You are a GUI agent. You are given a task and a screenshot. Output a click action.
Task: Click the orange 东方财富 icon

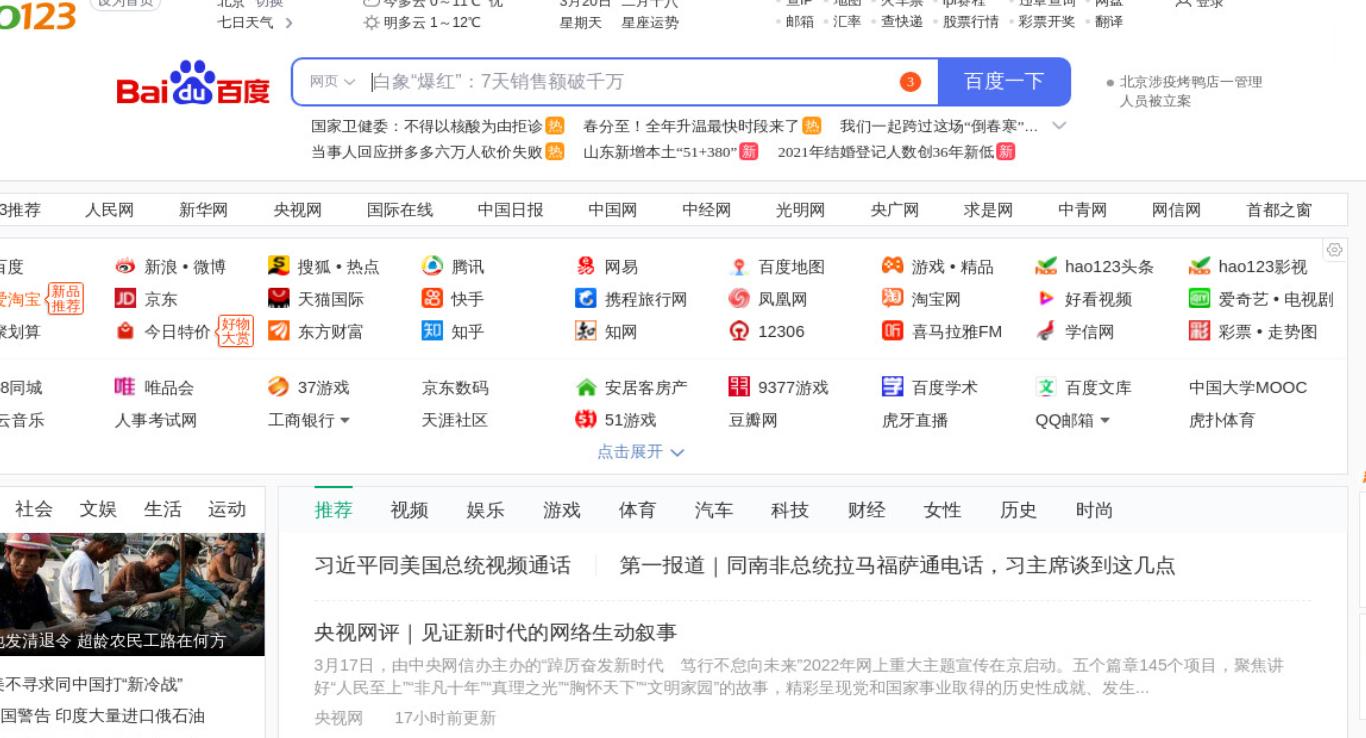coord(279,331)
